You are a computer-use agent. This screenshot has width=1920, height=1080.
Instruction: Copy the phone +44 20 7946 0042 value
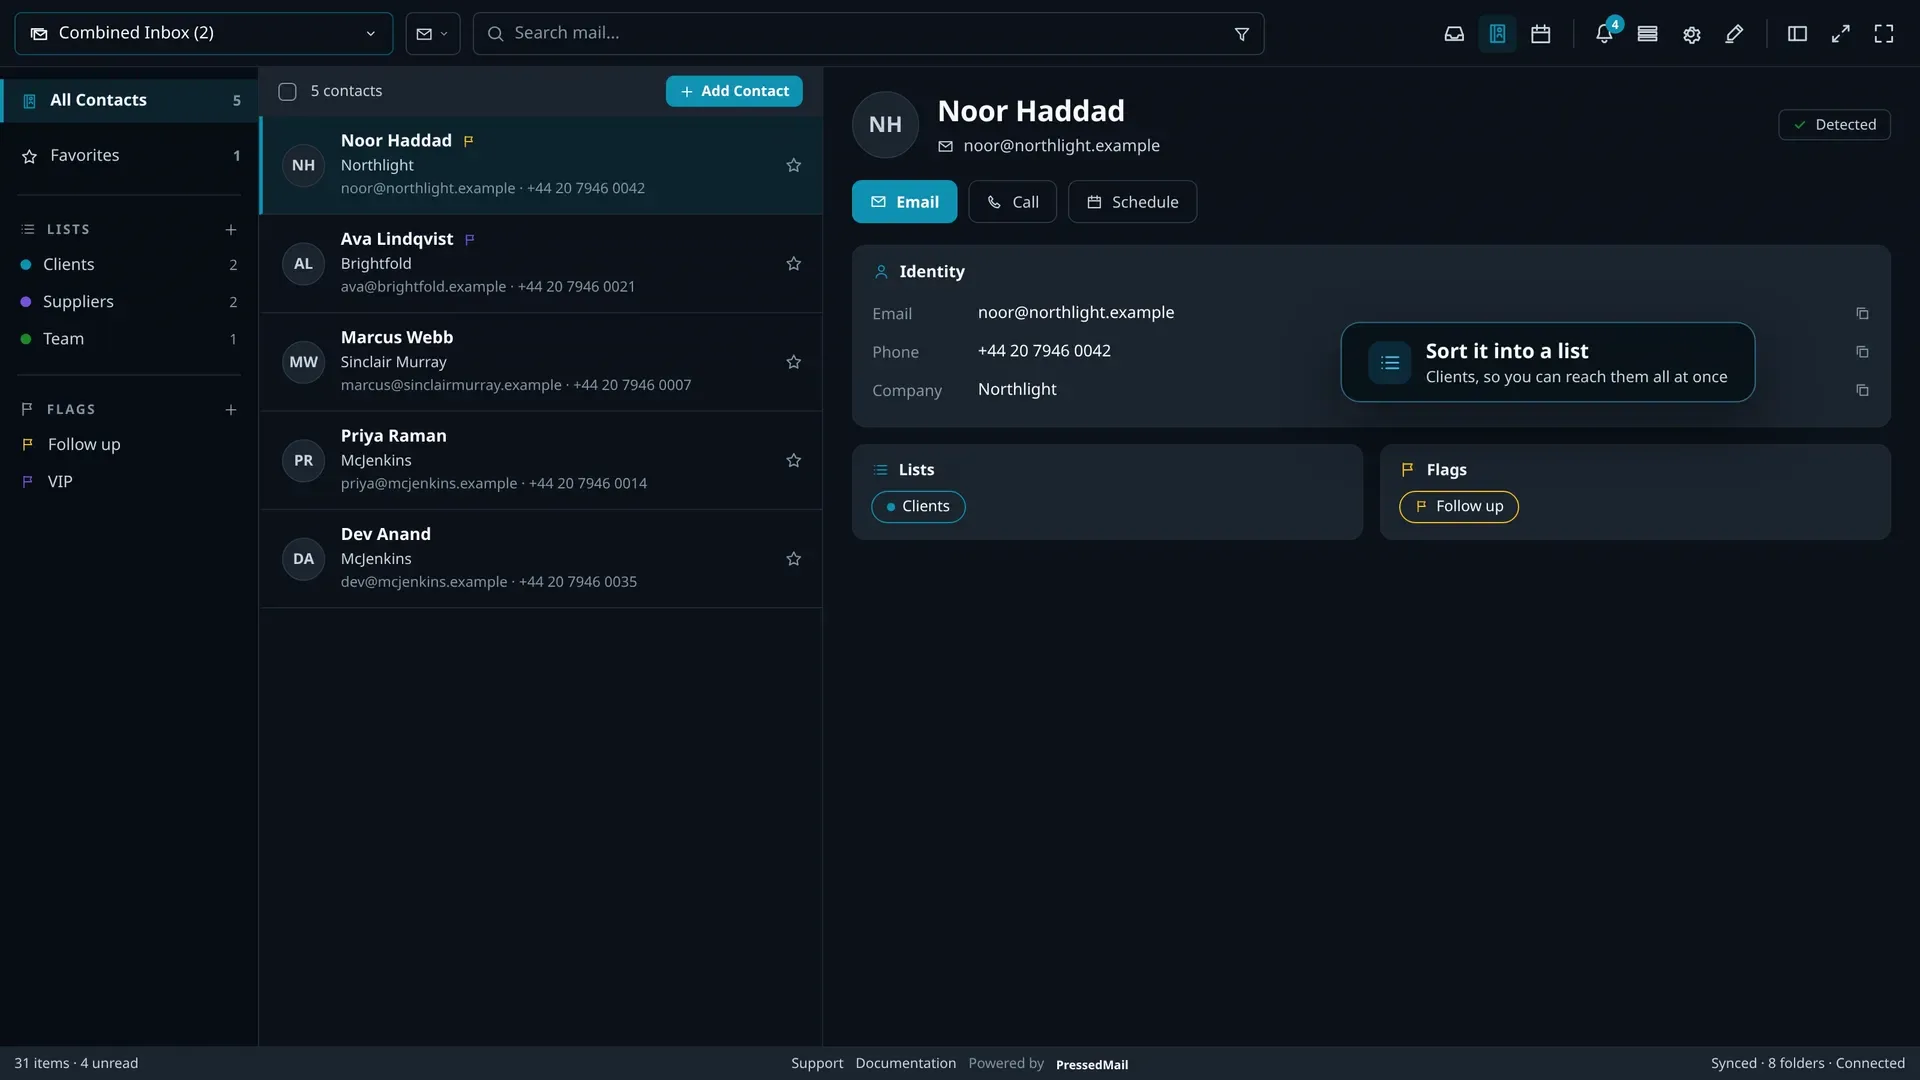pos(1861,352)
